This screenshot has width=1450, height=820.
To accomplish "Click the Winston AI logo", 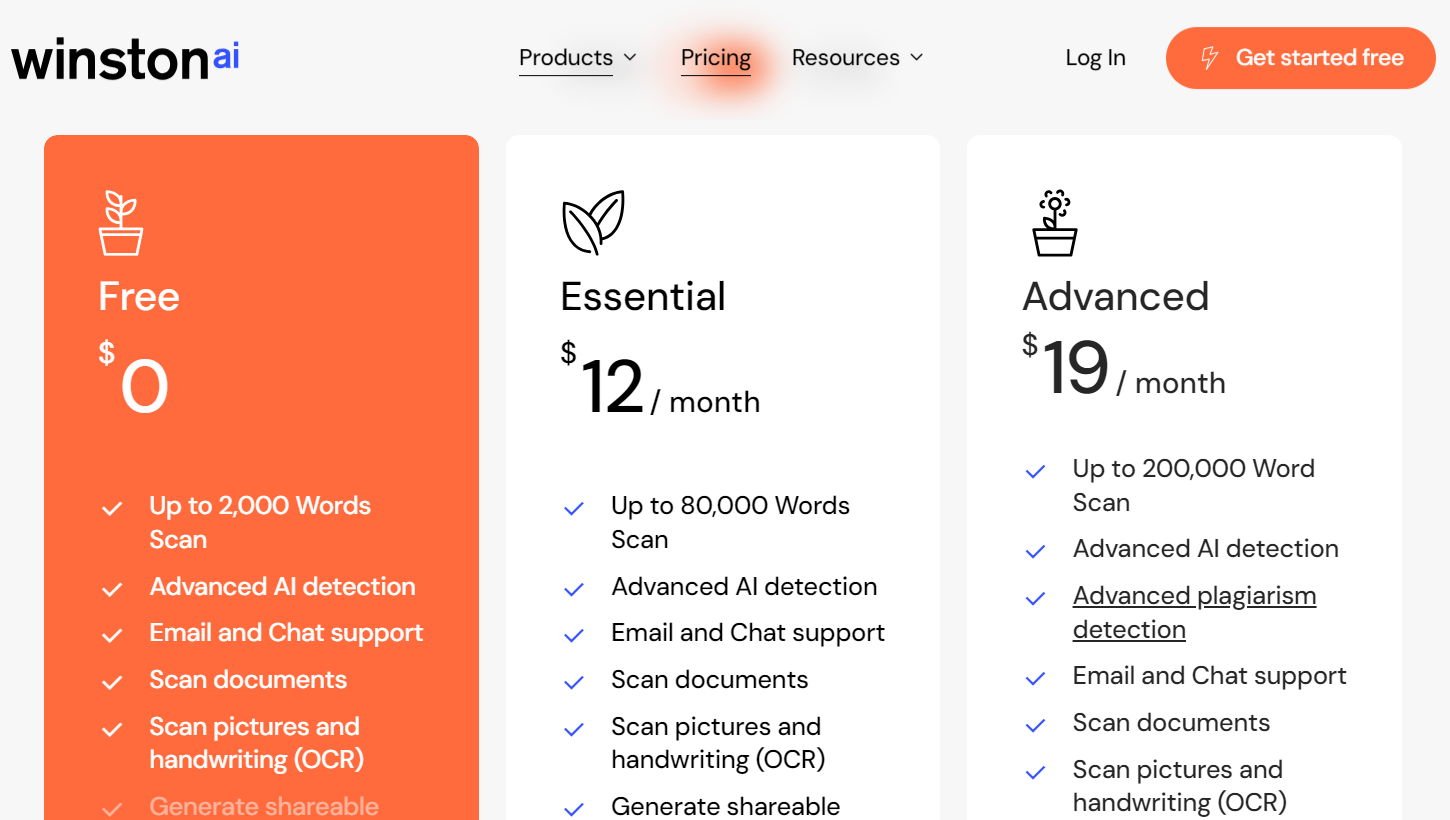I will tap(125, 59).
